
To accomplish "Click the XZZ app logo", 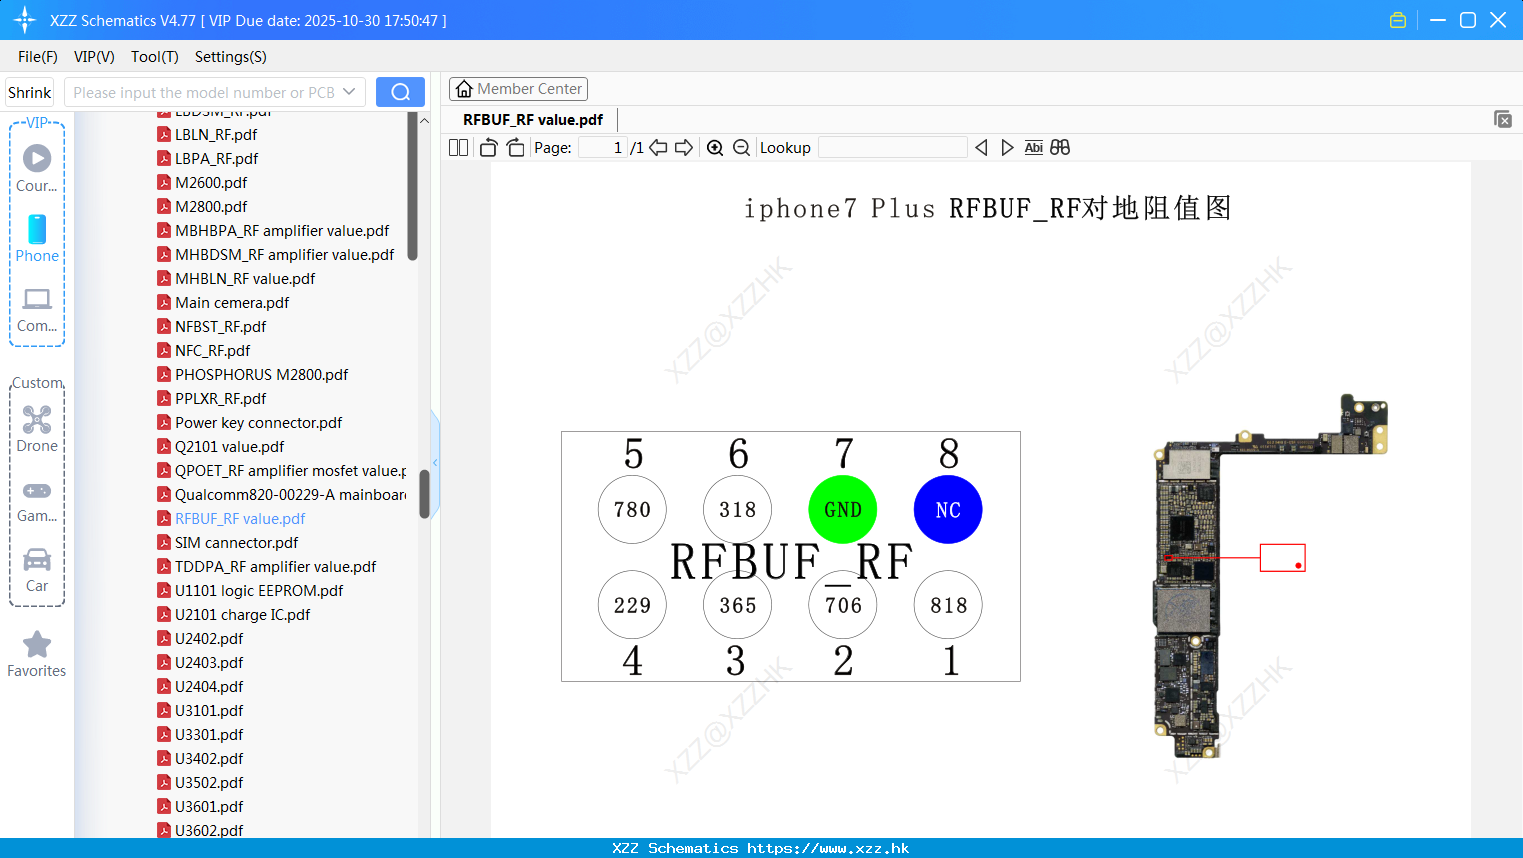I will click(25, 20).
